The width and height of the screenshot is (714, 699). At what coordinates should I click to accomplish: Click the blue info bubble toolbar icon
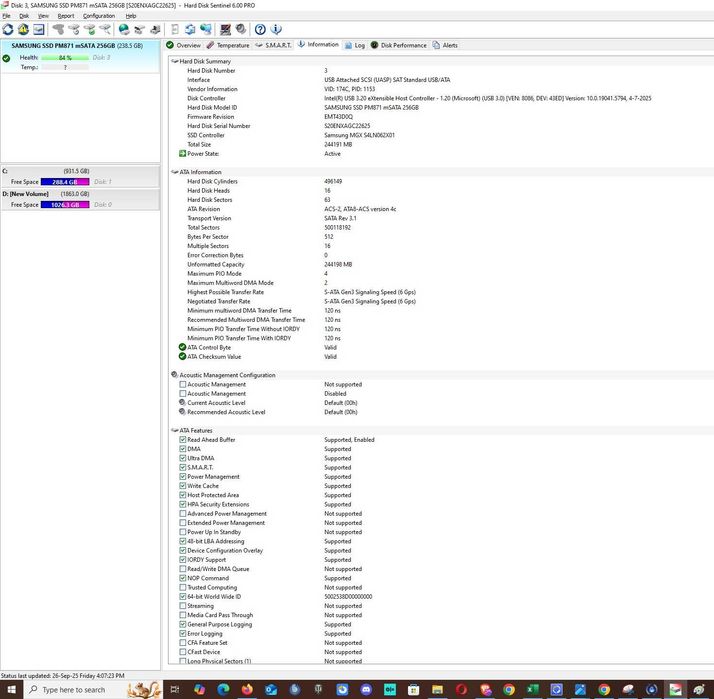(275, 30)
